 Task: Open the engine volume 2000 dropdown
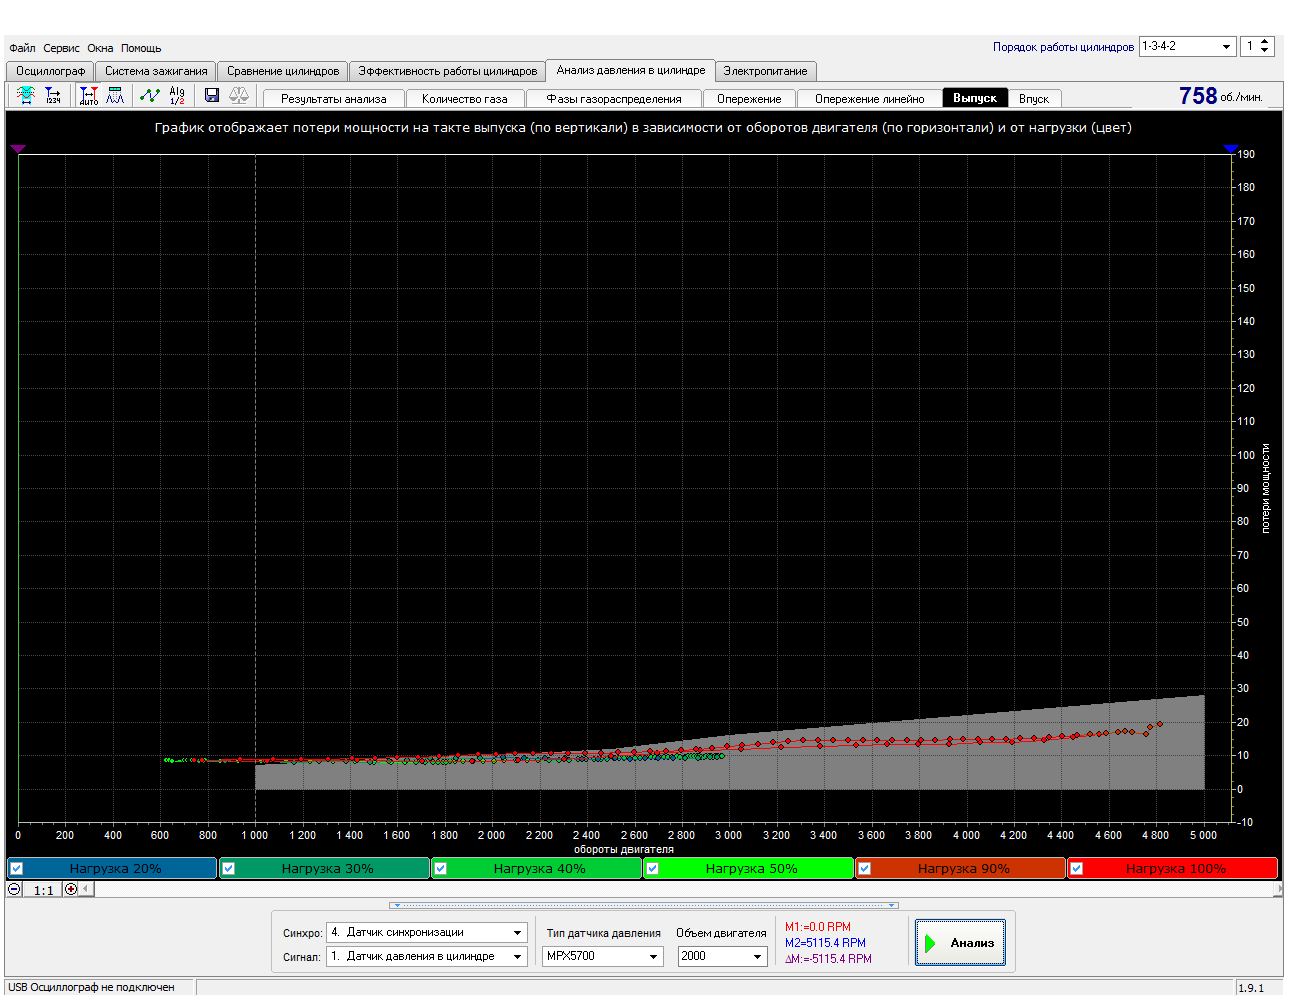click(722, 956)
